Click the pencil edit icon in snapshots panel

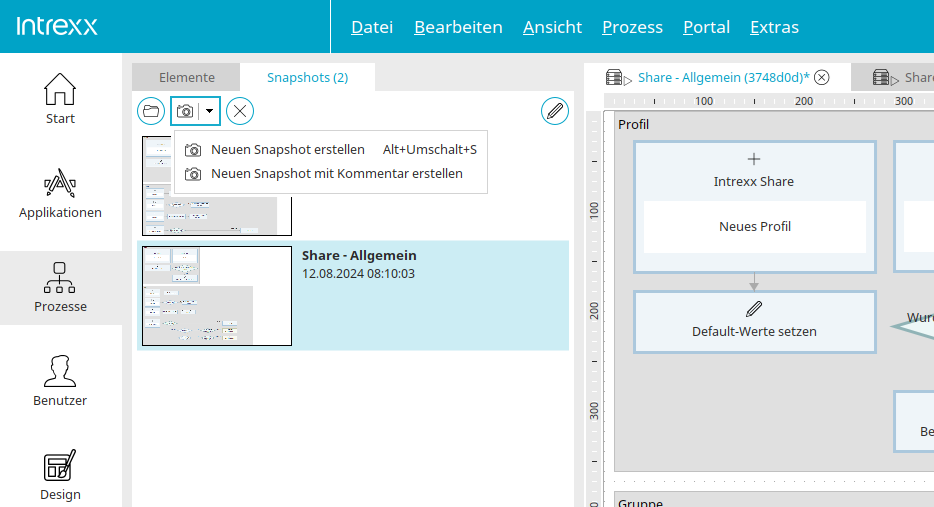tap(555, 111)
